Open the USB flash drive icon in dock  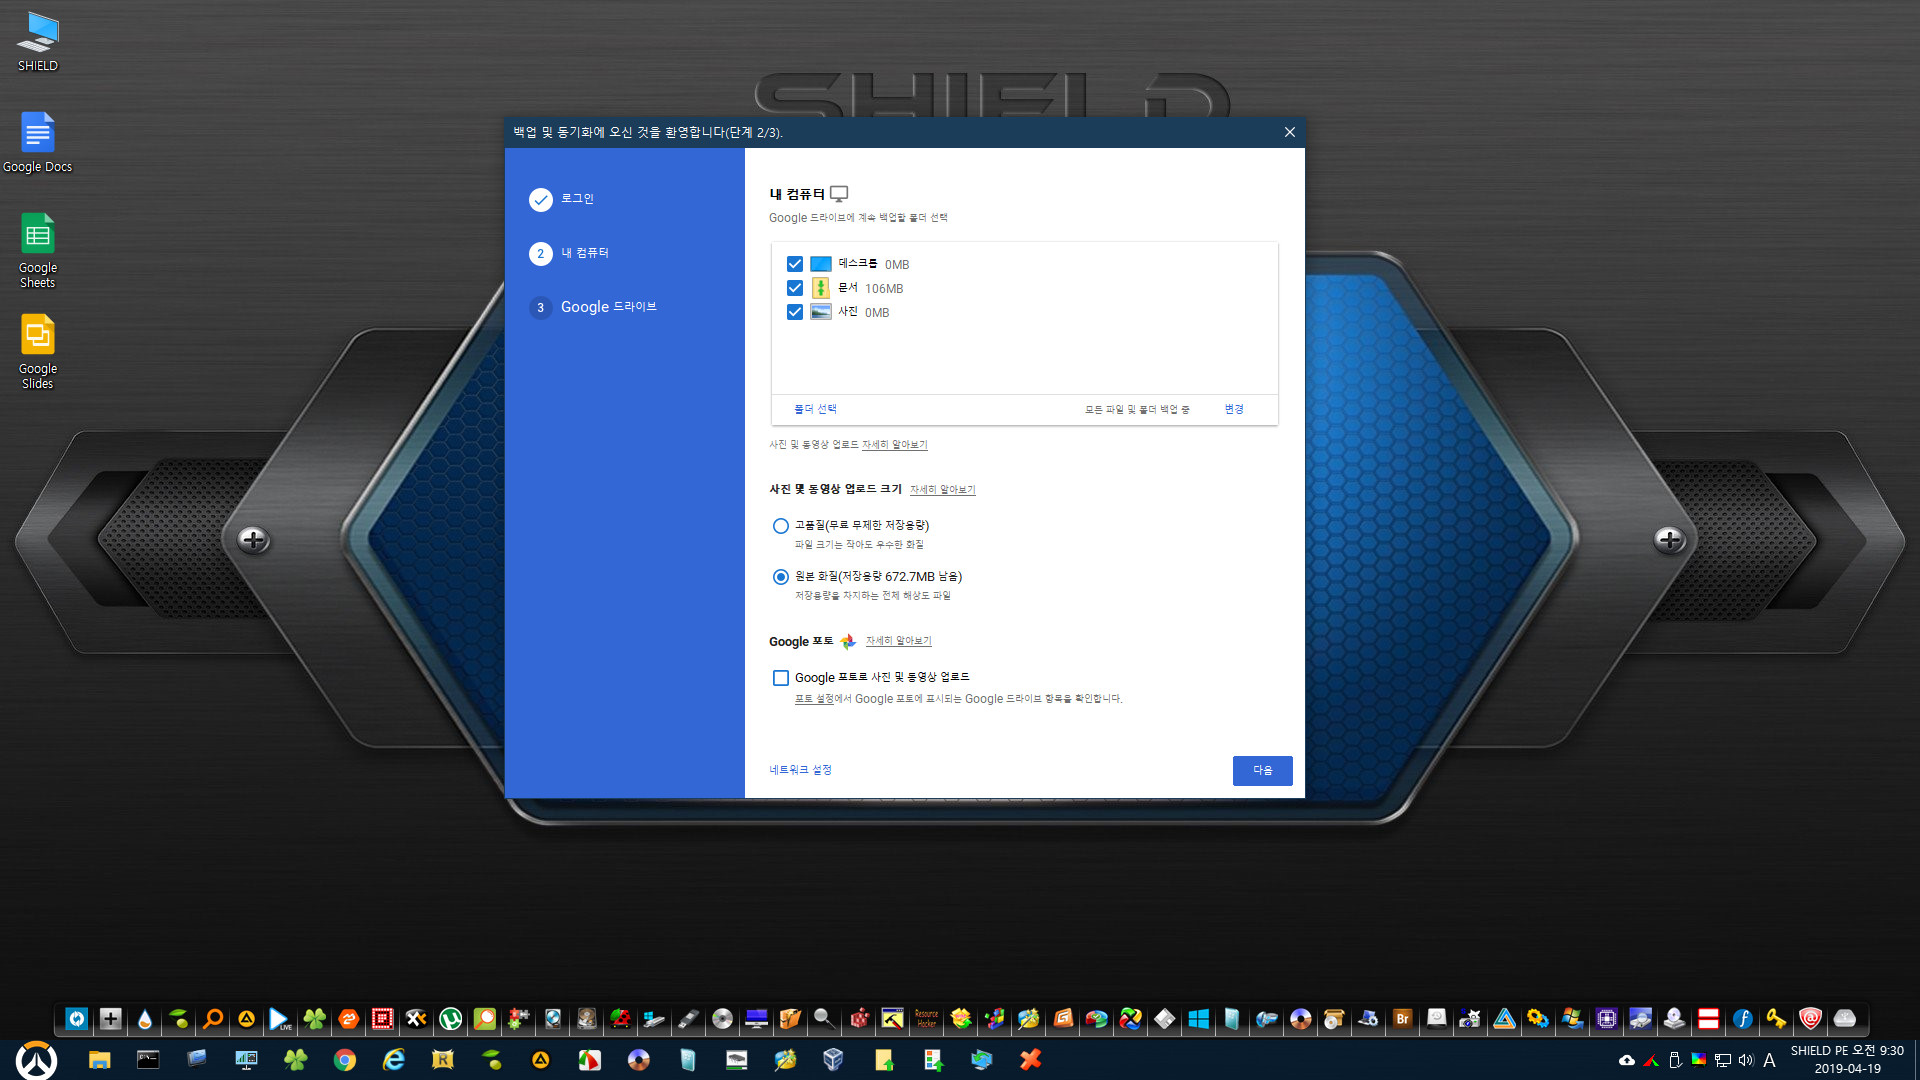tap(688, 1019)
